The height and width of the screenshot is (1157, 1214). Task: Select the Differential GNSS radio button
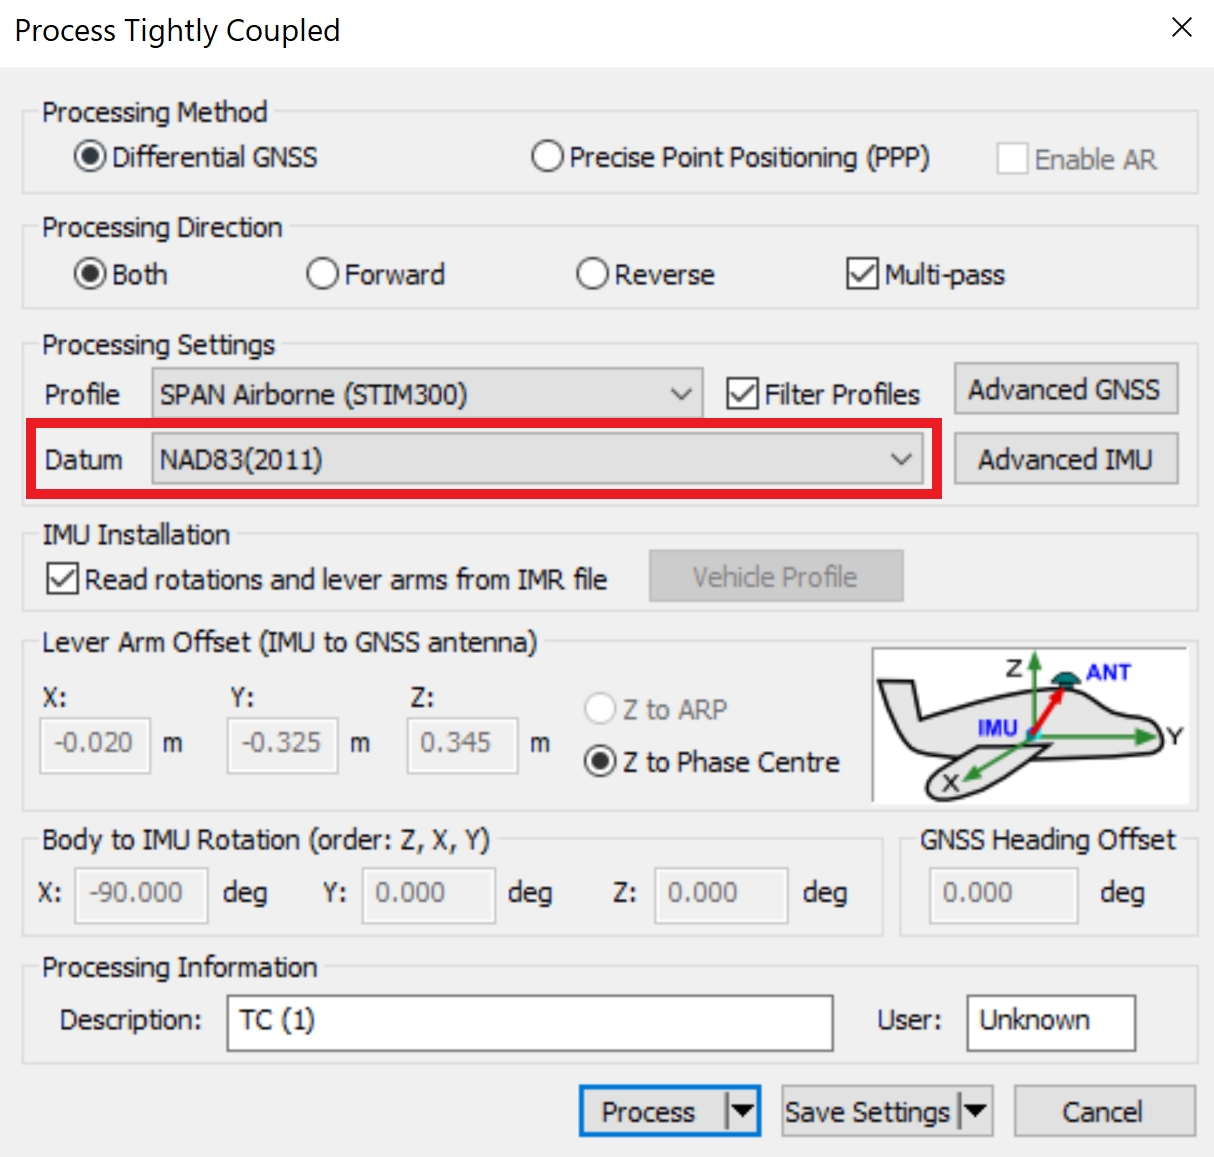tap(90, 157)
